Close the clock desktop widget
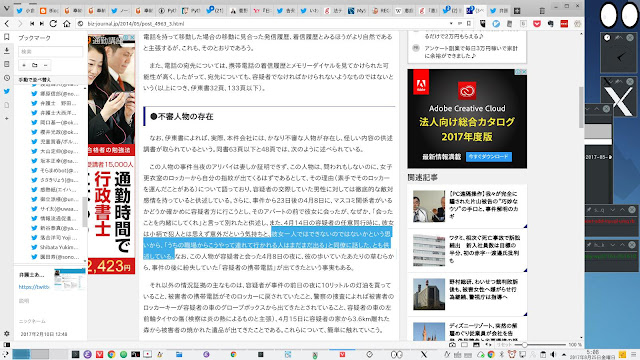640x360 pixels. pyautogui.click(x=630, y=38)
